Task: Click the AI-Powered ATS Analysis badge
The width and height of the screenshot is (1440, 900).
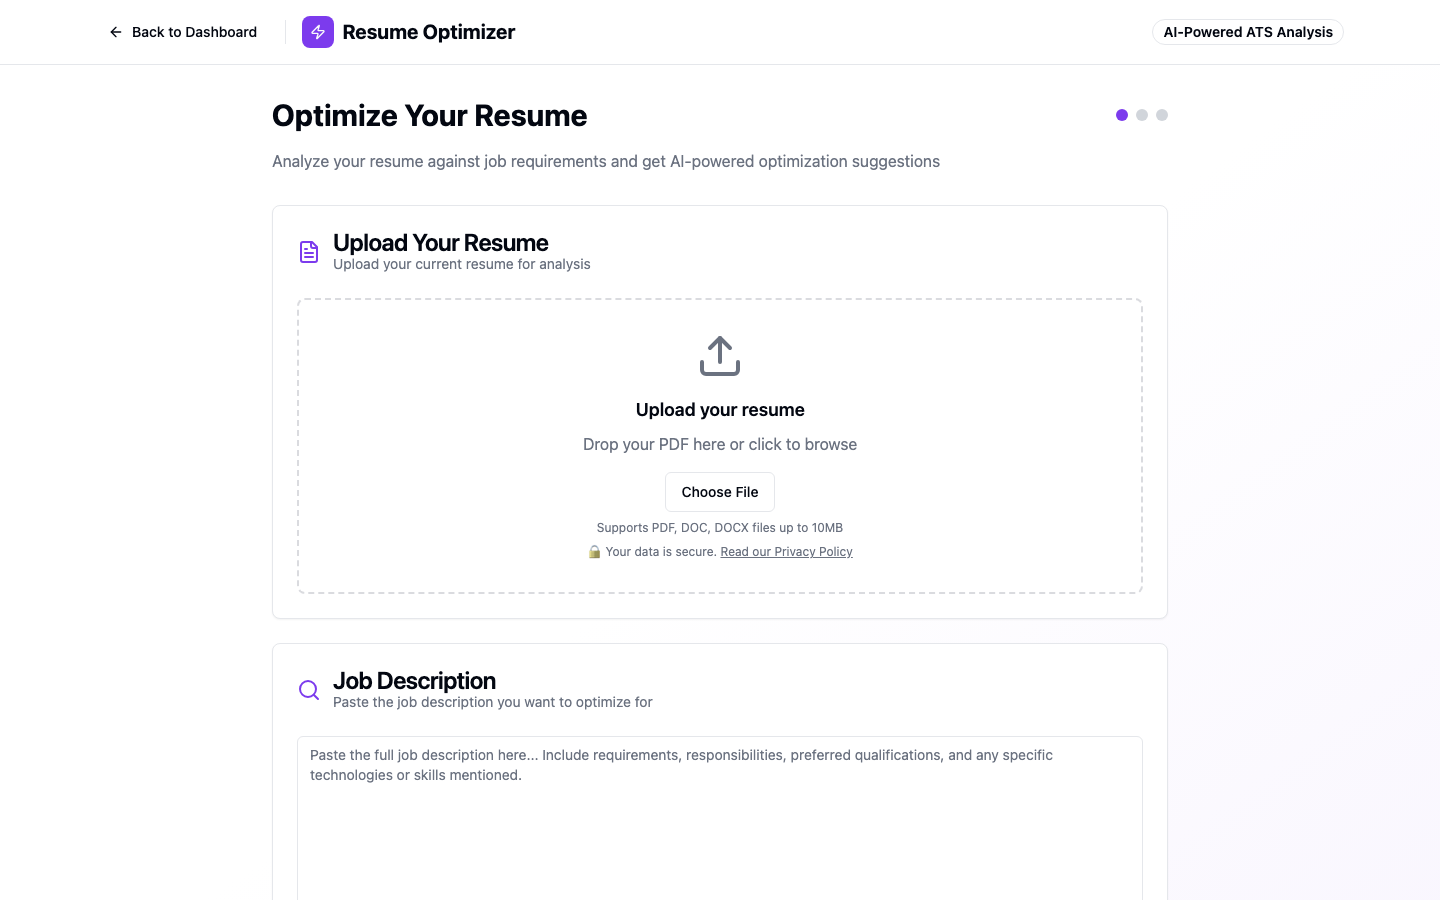Action: coord(1247,32)
